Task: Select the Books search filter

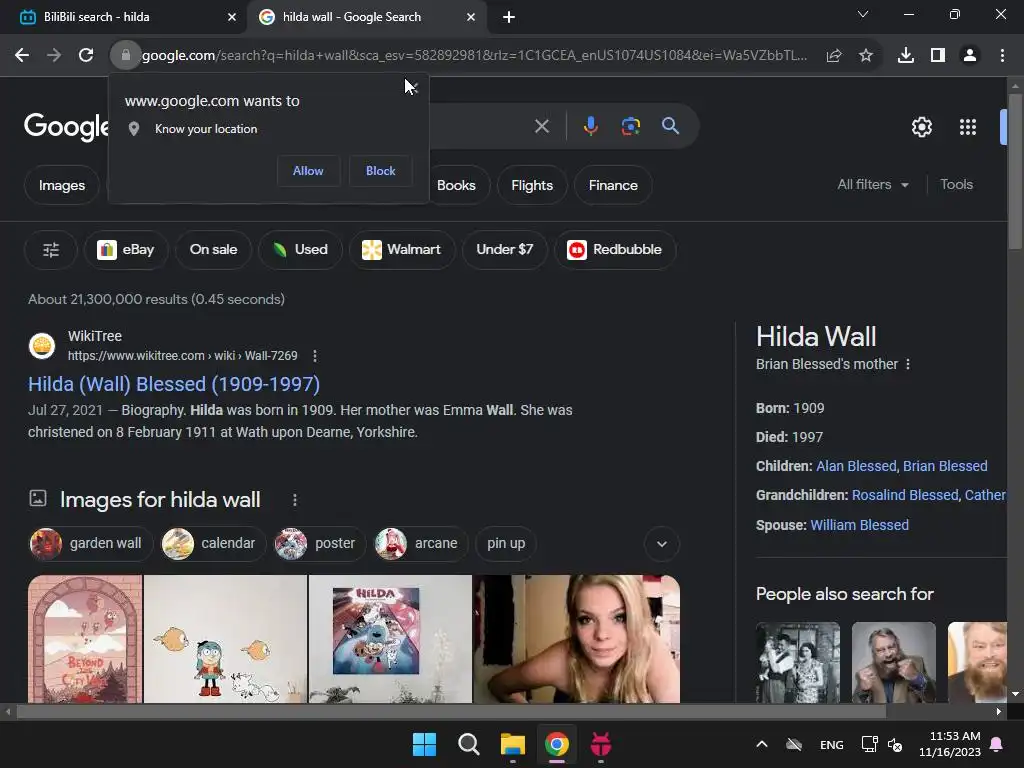Action: tap(456, 185)
